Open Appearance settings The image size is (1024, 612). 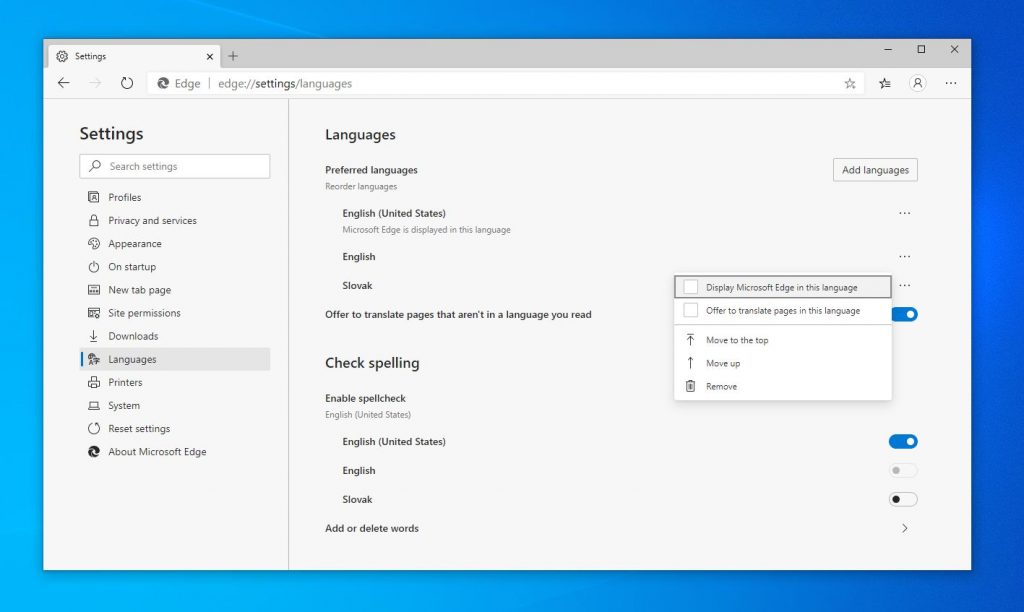tap(174, 244)
